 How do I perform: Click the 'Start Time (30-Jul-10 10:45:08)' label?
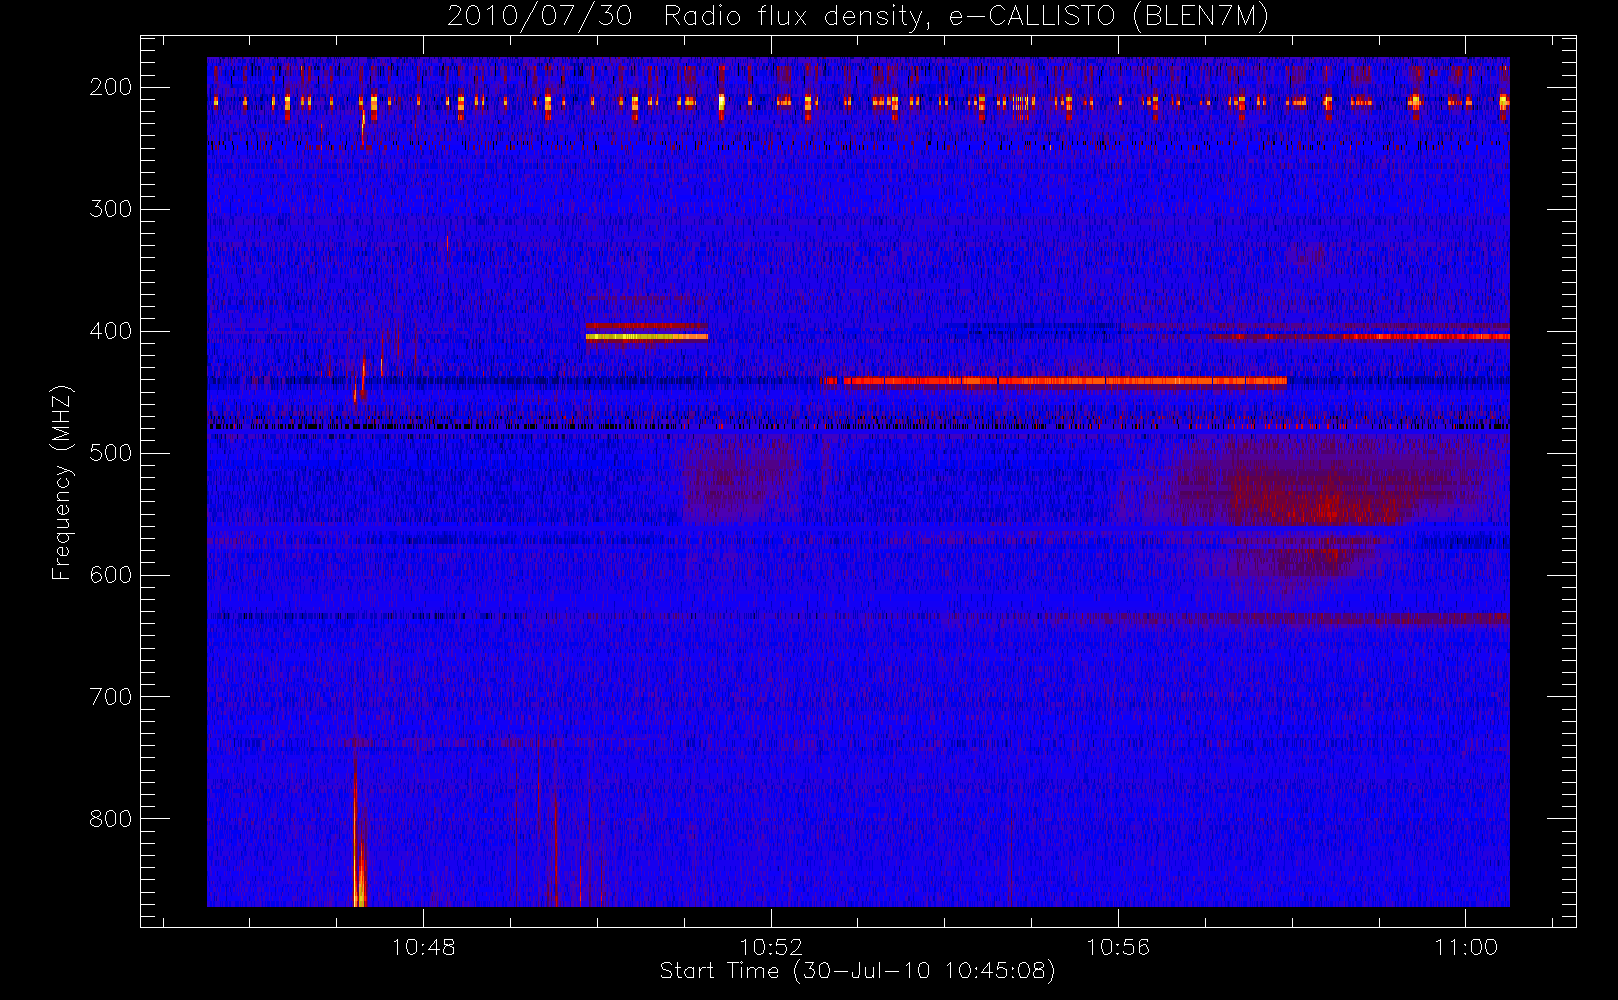pyautogui.click(x=858, y=971)
